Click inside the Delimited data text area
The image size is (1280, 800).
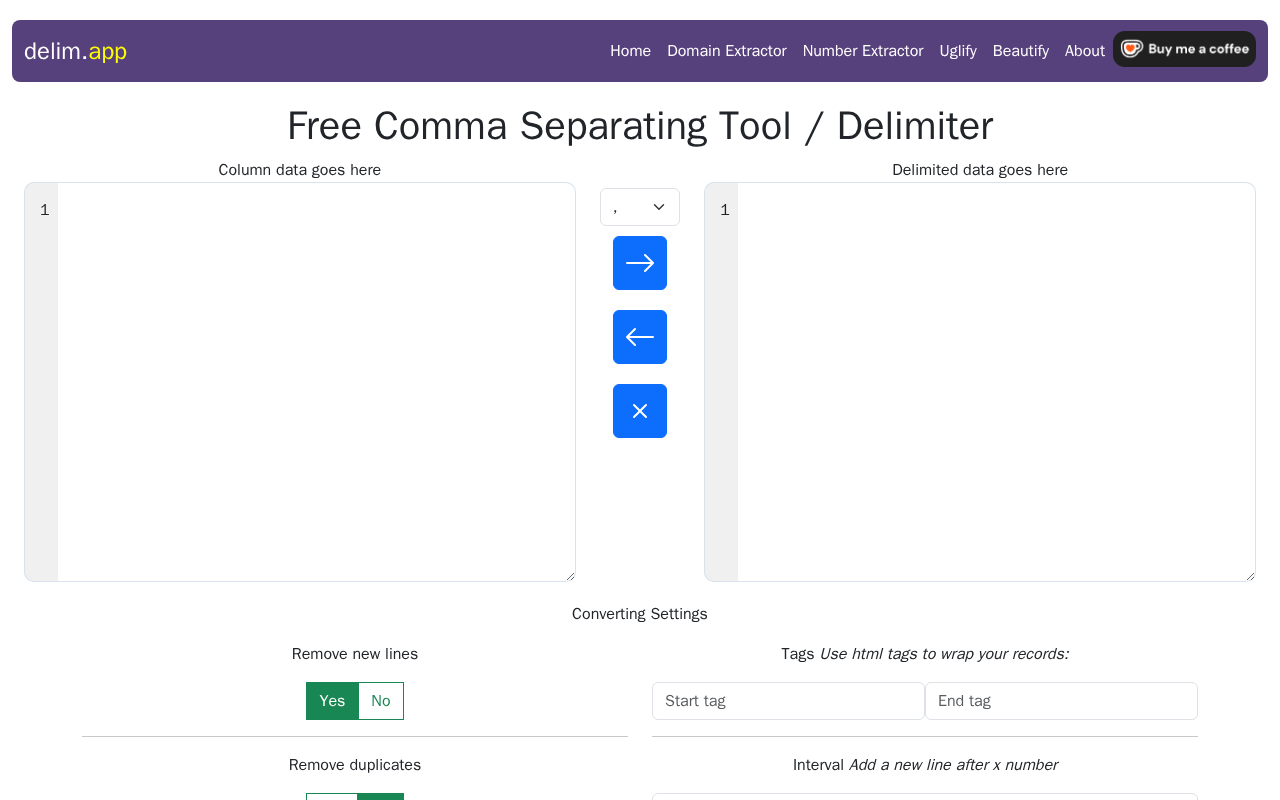[996, 381]
